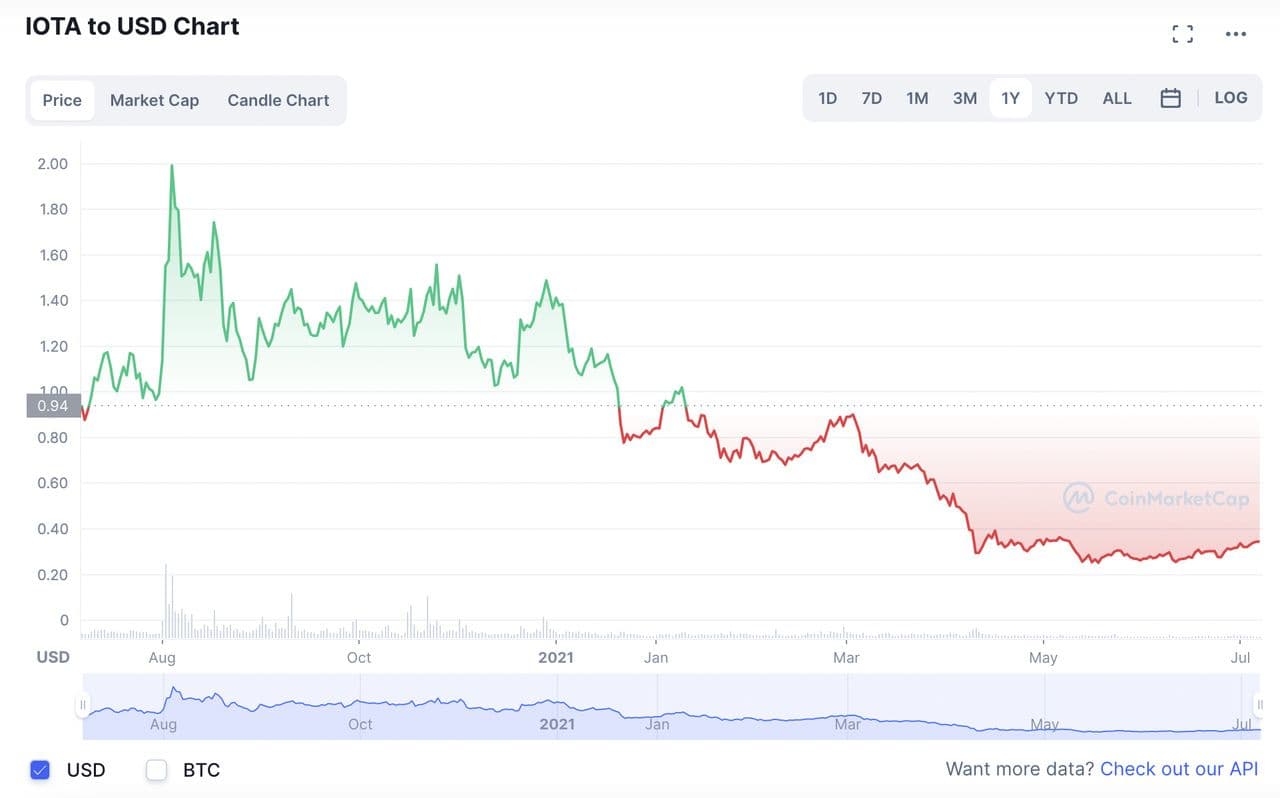Open the Check out our API link
The width and height of the screenshot is (1280, 798).
tap(1179, 769)
